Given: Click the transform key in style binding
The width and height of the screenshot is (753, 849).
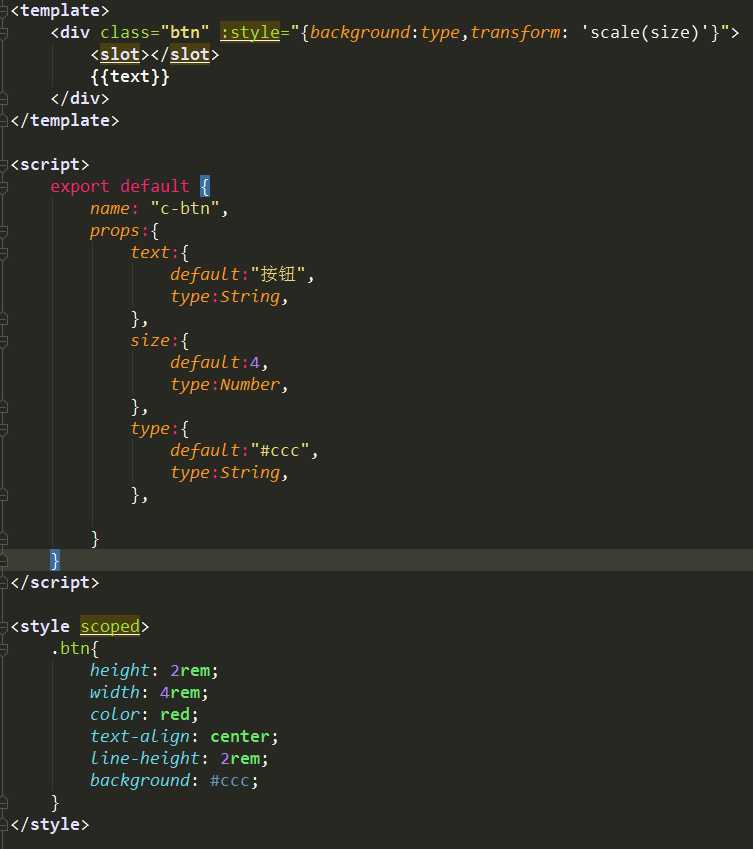Looking at the screenshot, I should tap(515, 32).
